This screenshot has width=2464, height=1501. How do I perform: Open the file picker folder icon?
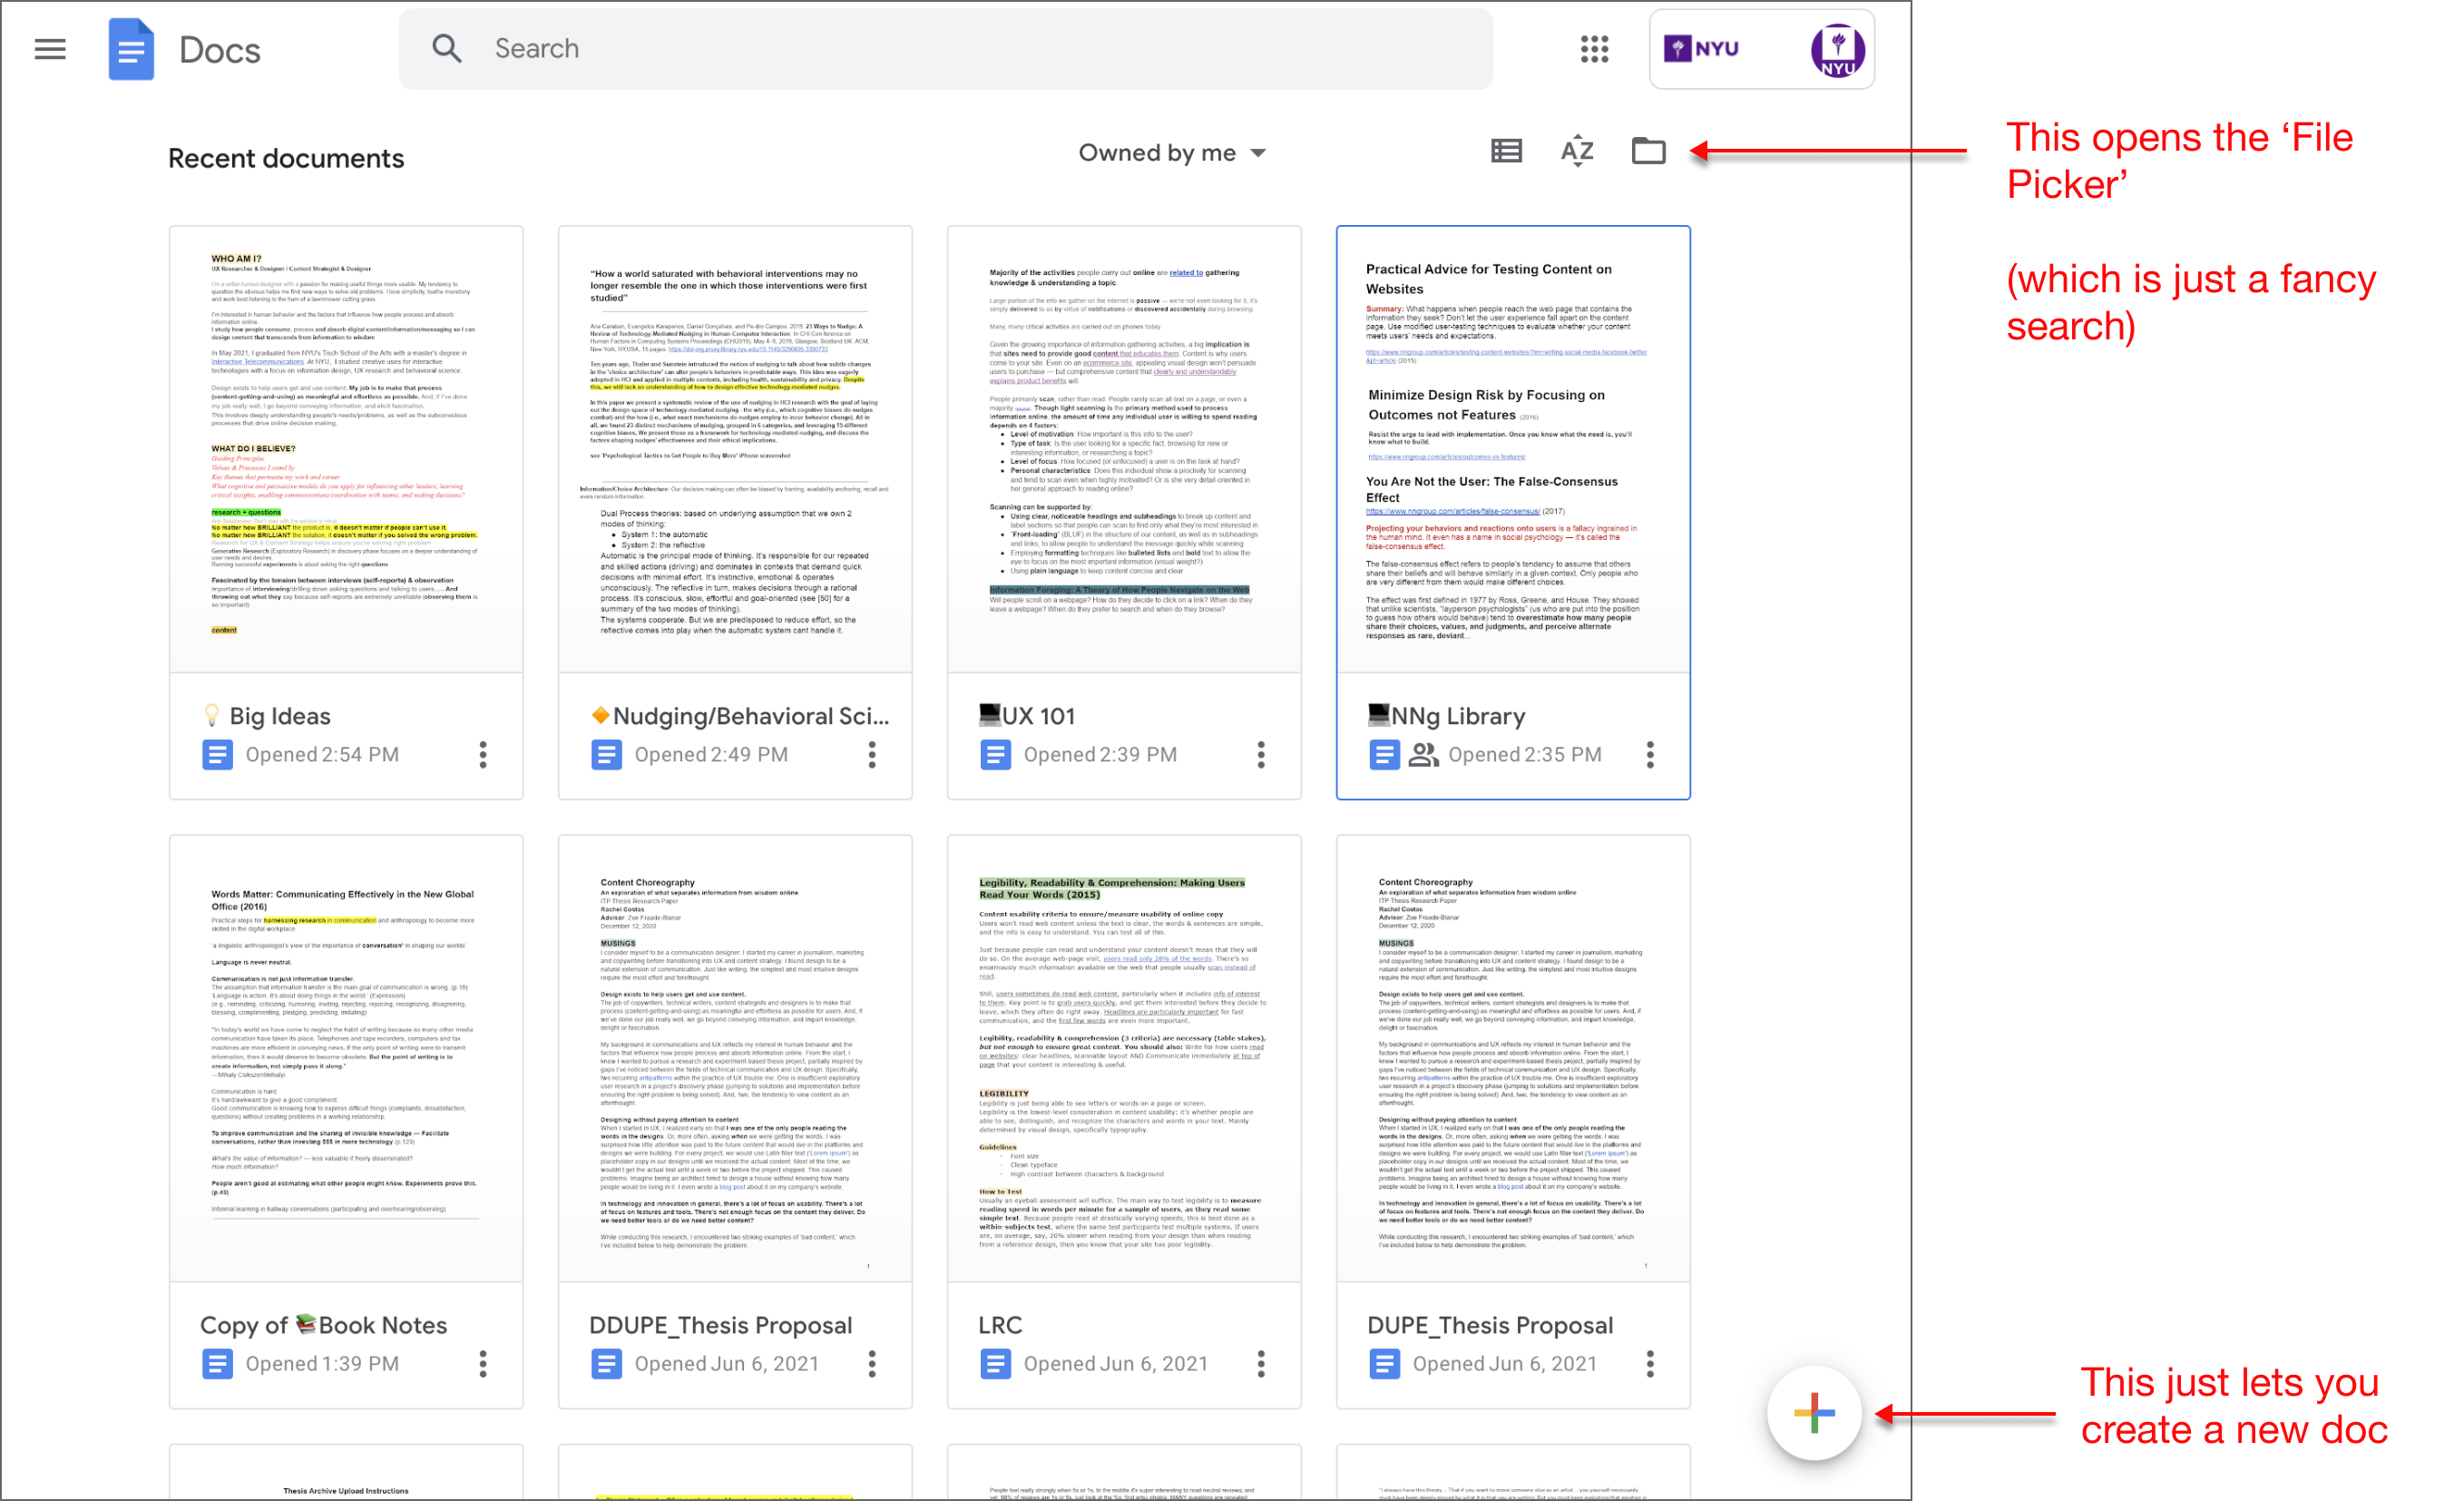pyautogui.click(x=1648, y=152)
